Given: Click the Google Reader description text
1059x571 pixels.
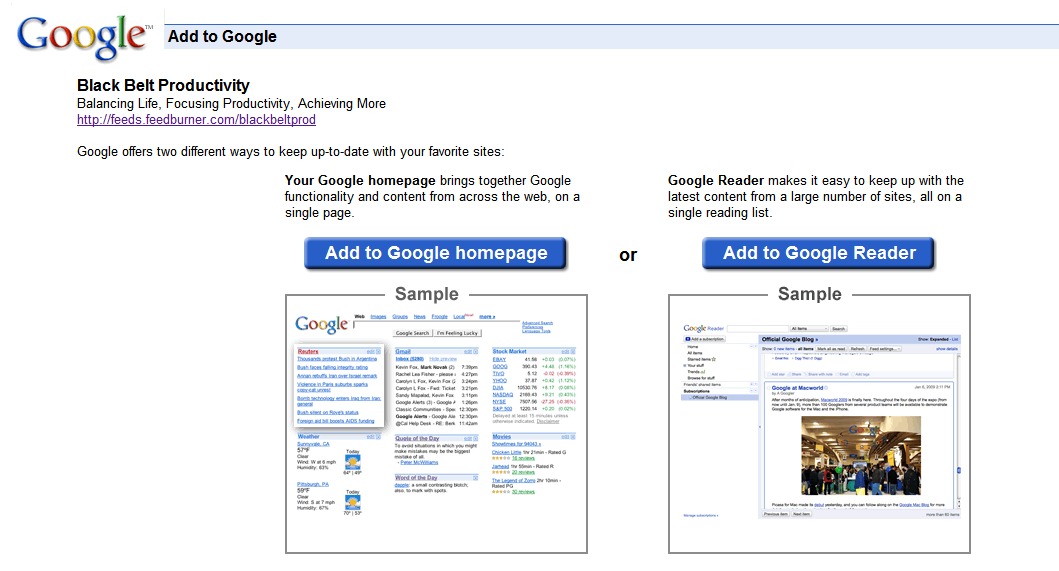Looking at the screenshot, I should point(816,196).
